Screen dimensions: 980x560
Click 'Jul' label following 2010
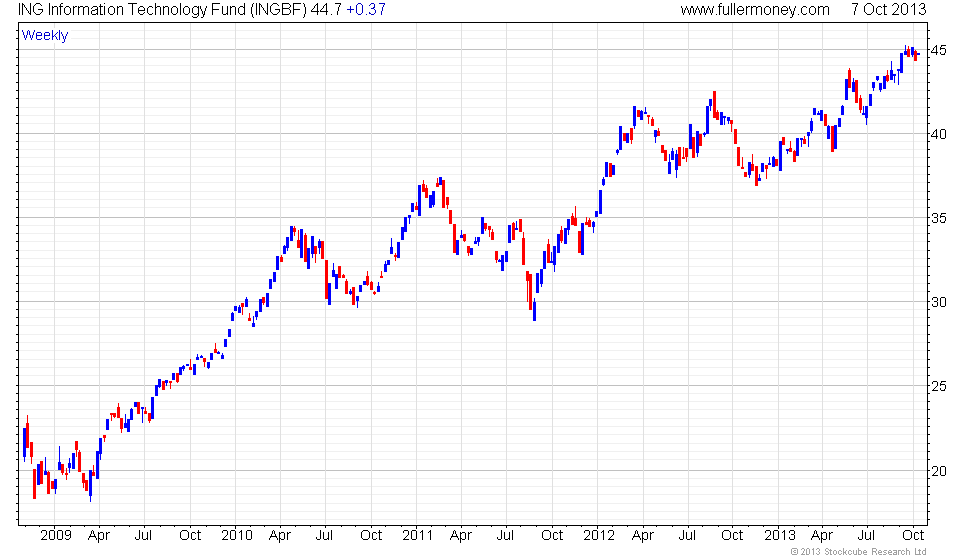(324, 536)
